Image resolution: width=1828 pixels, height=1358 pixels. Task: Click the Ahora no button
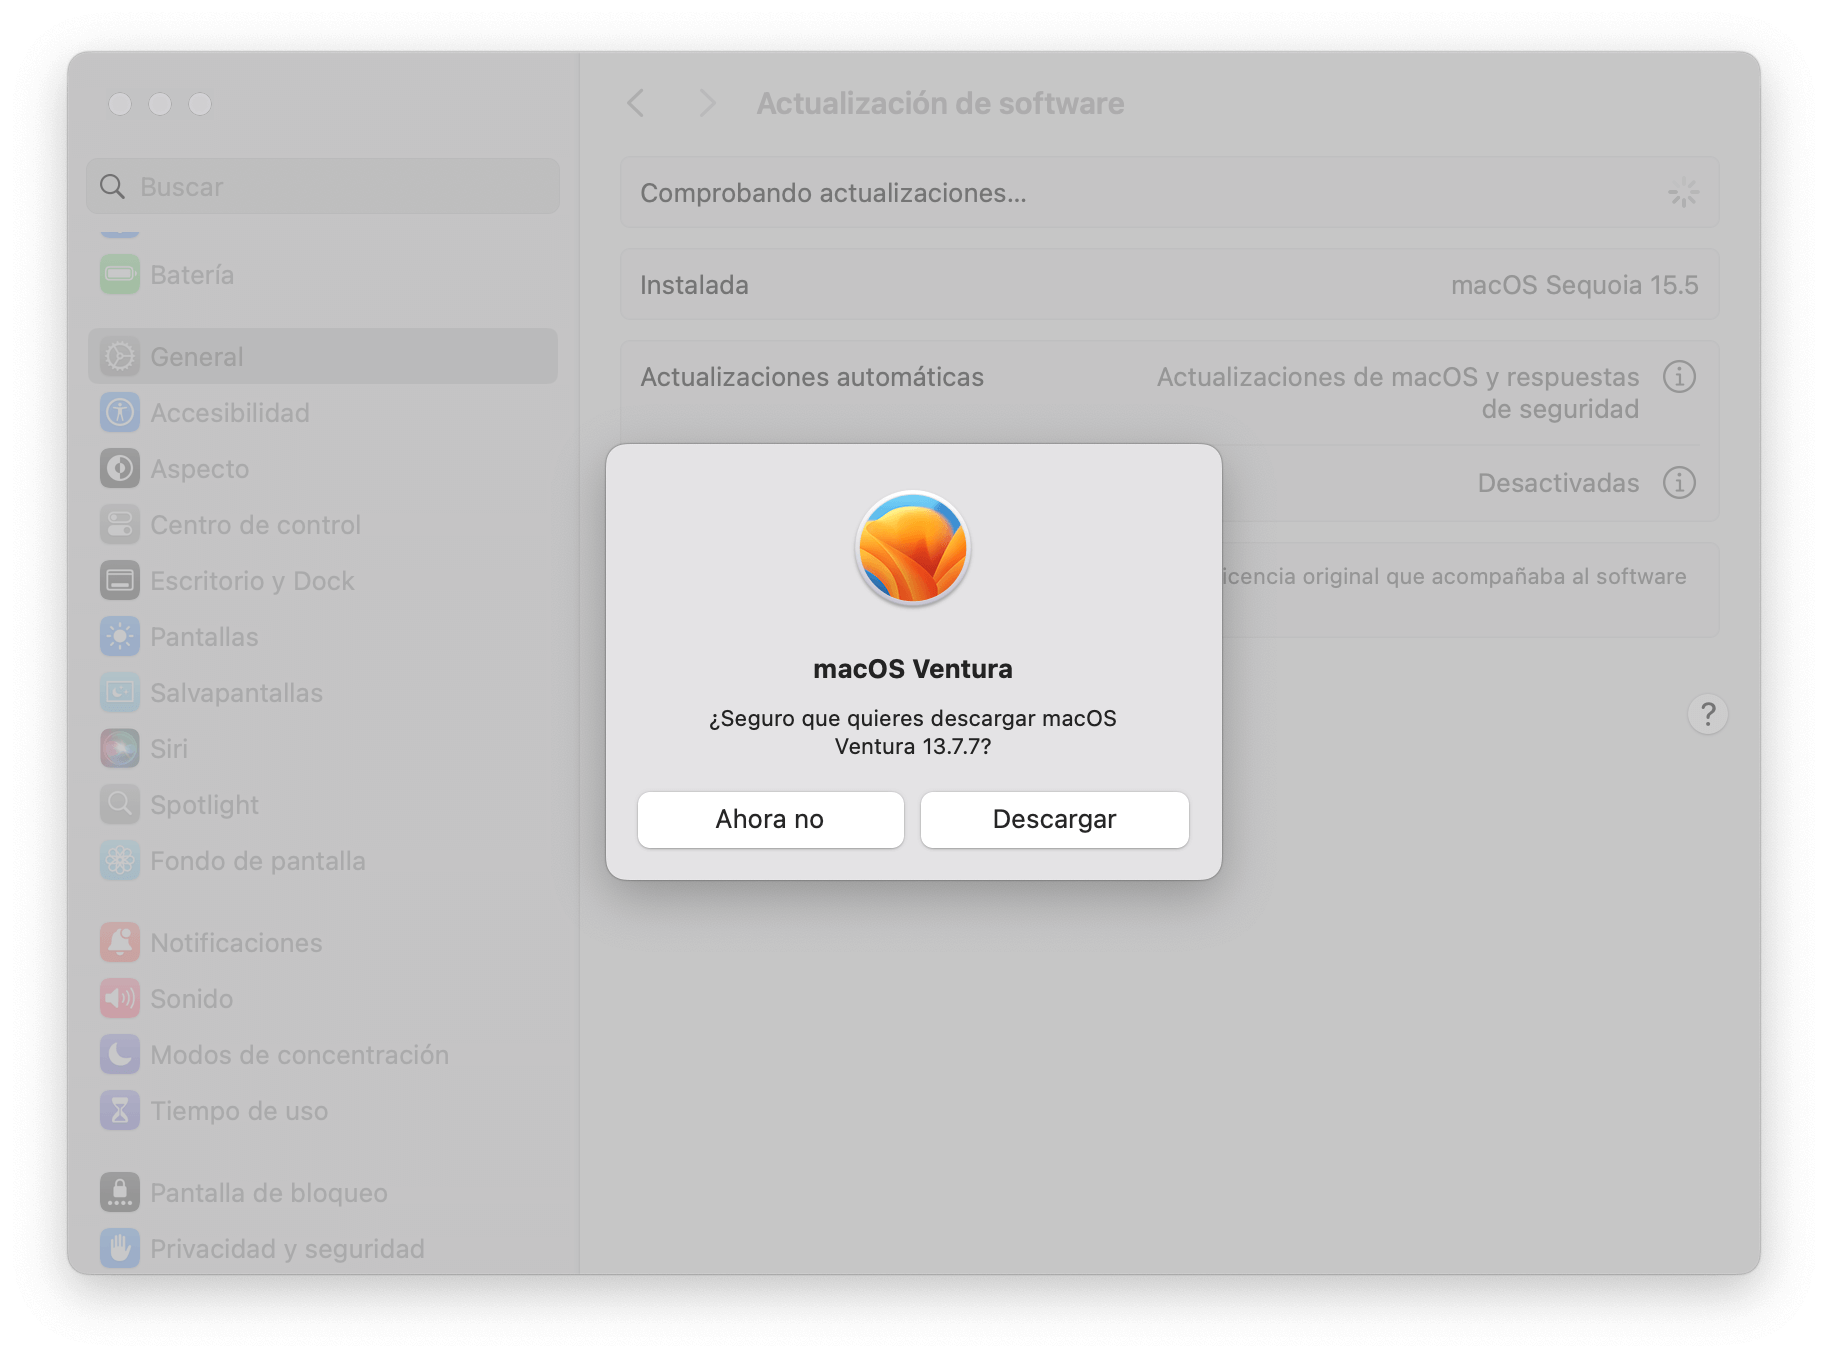(x=770, y=819)
